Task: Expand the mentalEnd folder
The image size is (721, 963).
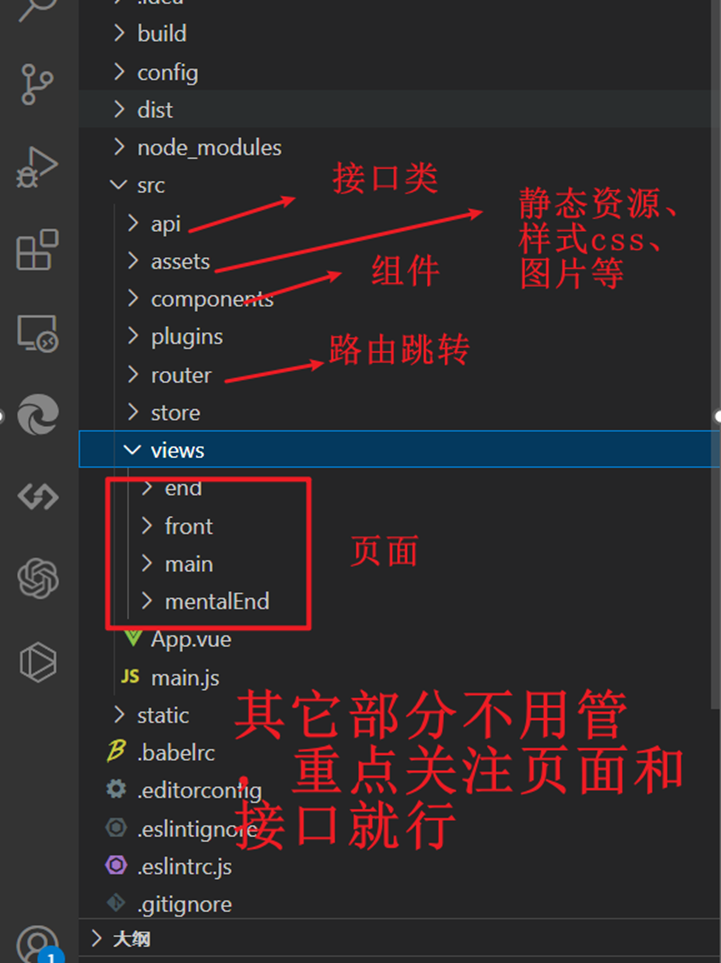Action: point(399,601)
